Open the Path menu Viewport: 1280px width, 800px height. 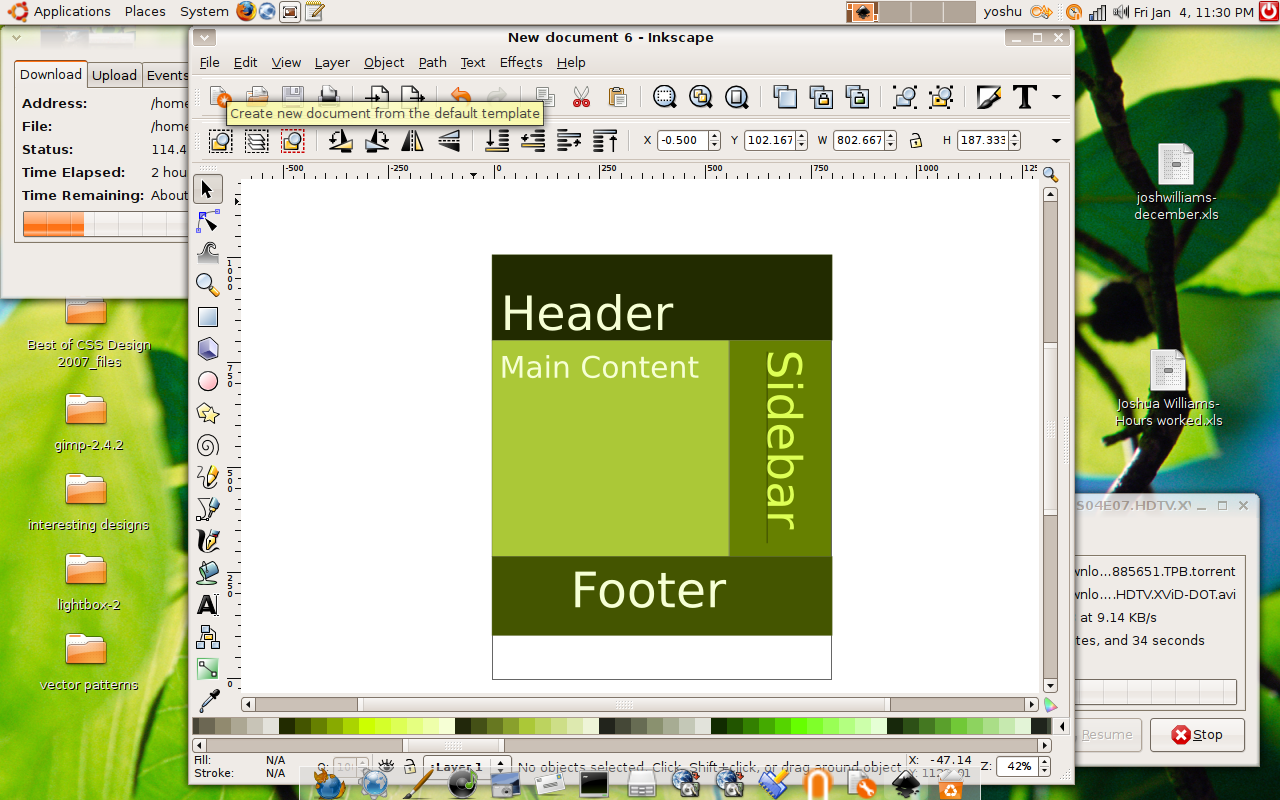[432, 62]
